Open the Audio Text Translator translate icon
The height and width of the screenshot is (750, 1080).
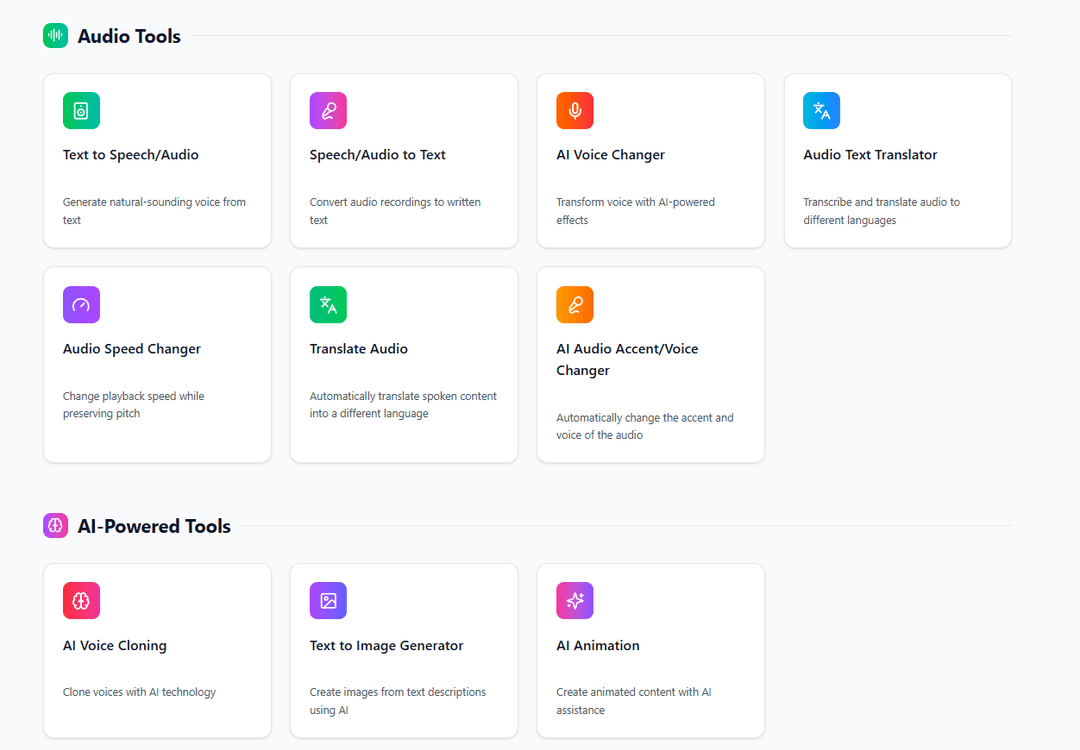coord(821,110)
